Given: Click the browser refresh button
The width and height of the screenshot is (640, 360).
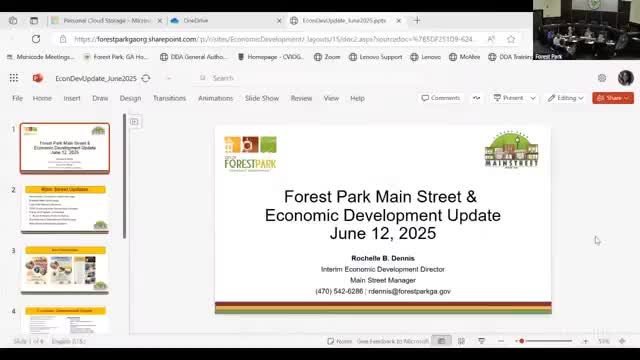Looking at the screenshot, I should [x=36, y=39].
